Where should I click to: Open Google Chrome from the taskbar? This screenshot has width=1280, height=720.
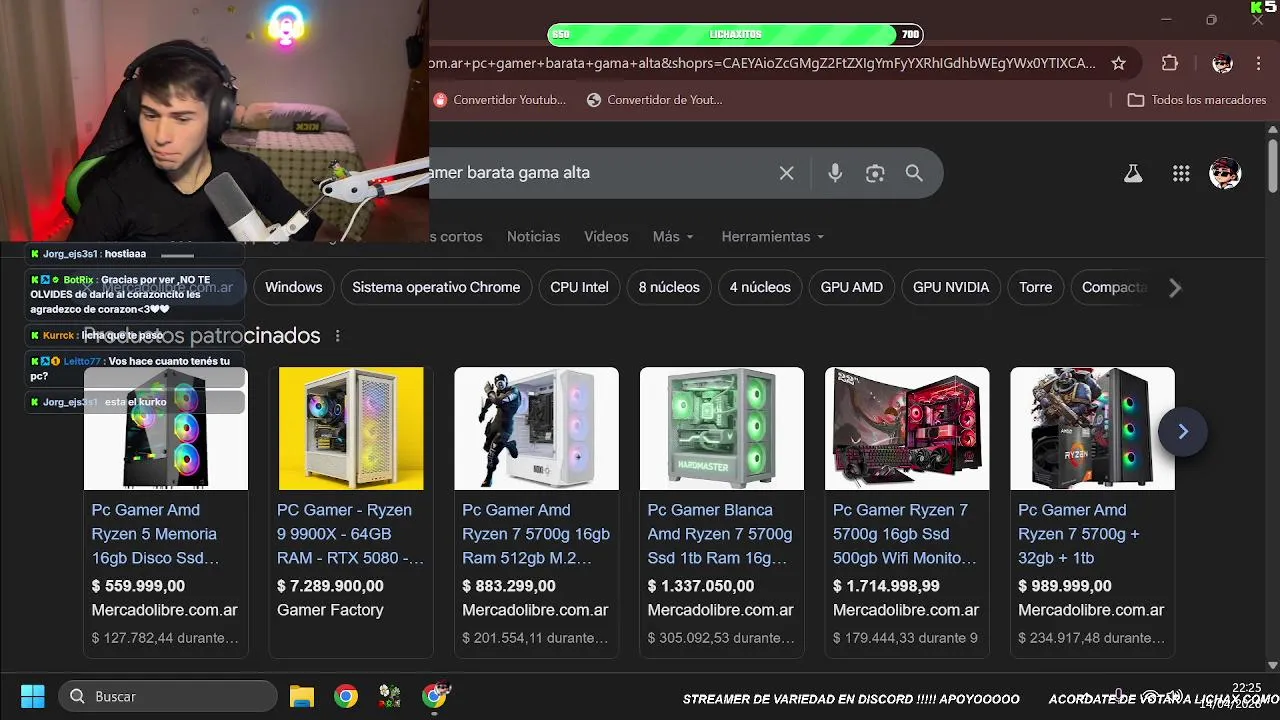(346, 696)
